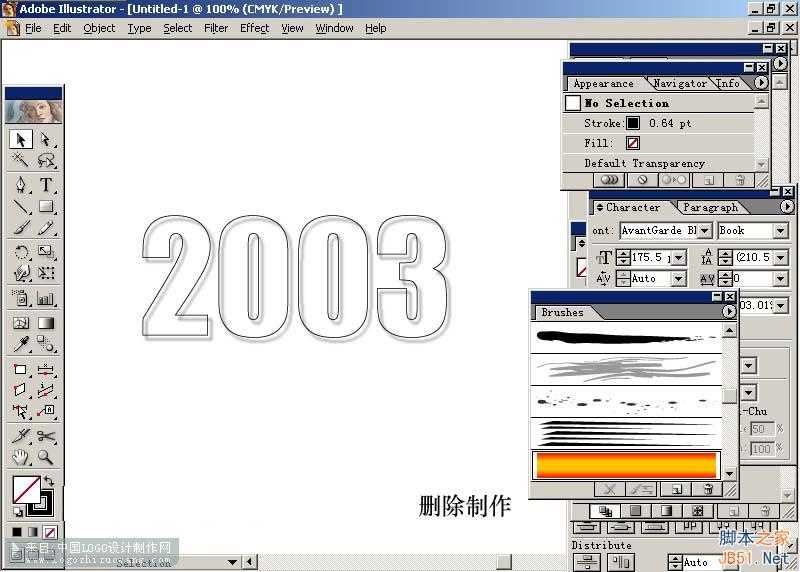Select the Symbol Sprayer tool

click(21, 298)
